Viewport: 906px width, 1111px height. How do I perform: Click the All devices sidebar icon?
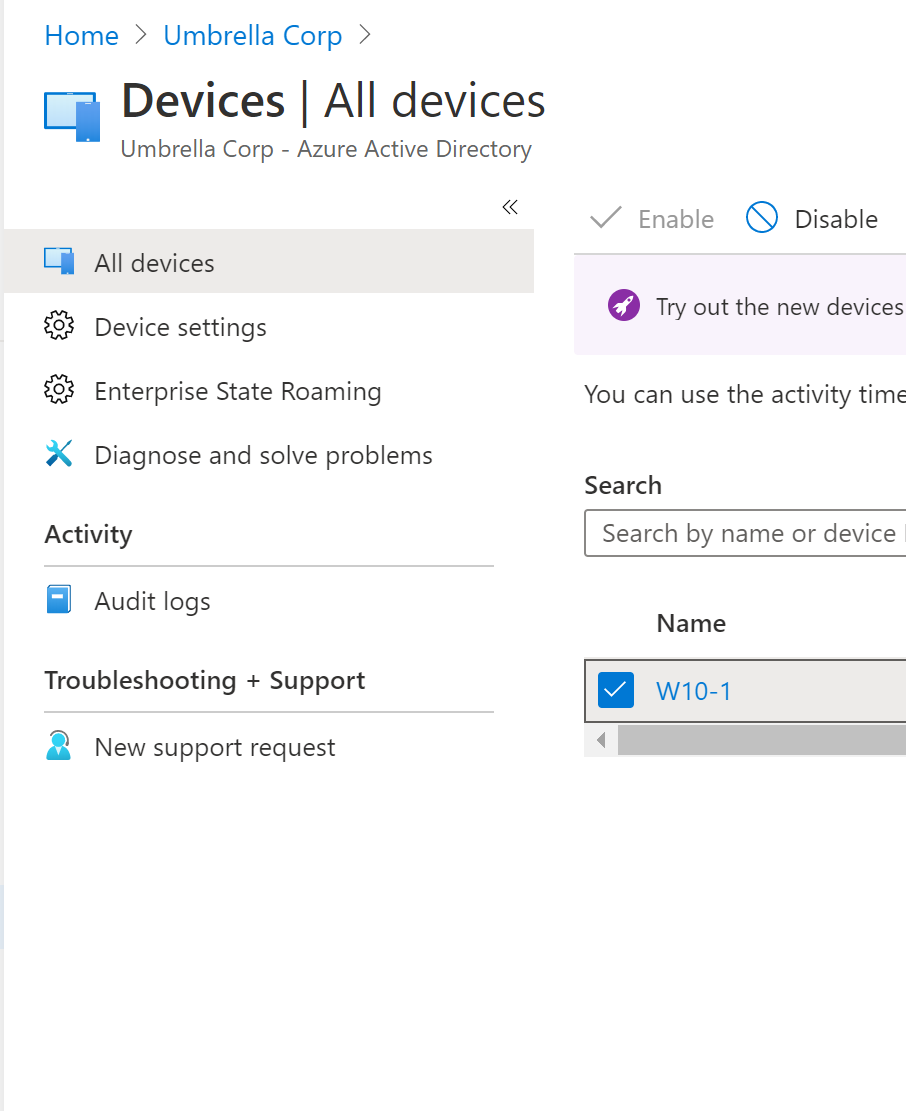click(x=59, y=261)
